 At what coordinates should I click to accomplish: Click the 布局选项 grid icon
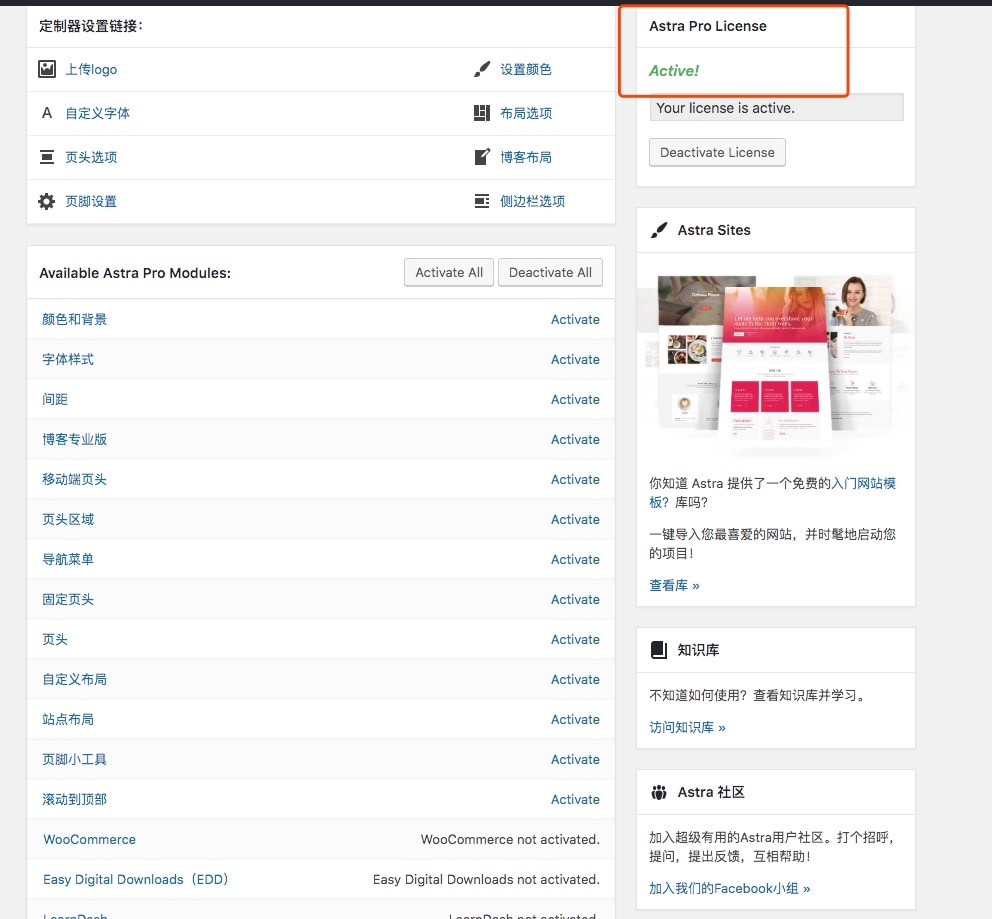(x=484, y=113)
